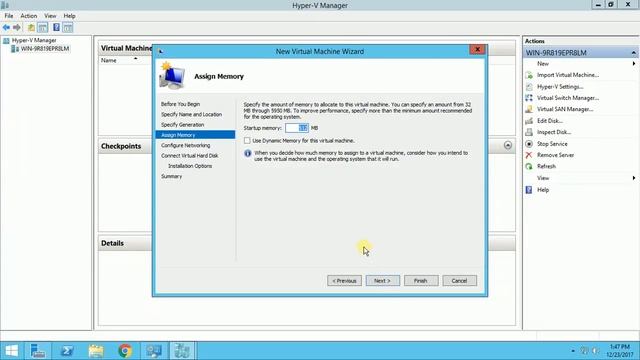The image size is (640, 360).
Task: Open Help entry in the Actions pane
Action: (x=543, y=190)
